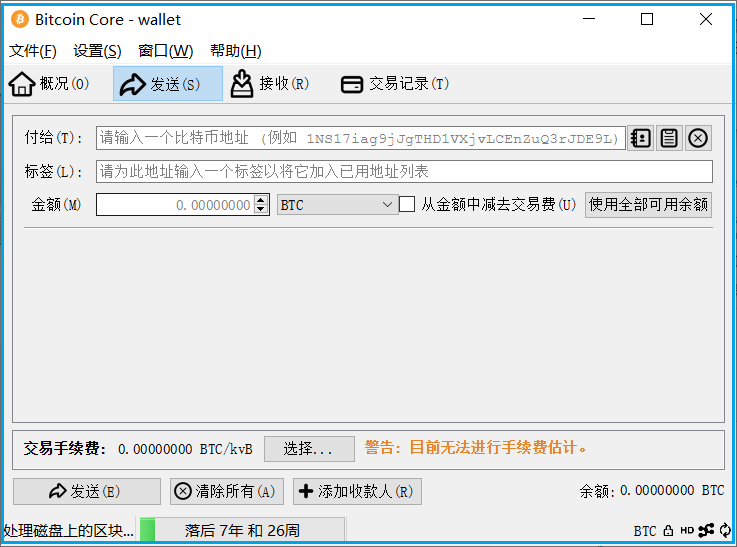Decrease amount with the spinner down arrow
Viewport: 737px width, 547px height.
pyautogui.click(x=261, y=210)
